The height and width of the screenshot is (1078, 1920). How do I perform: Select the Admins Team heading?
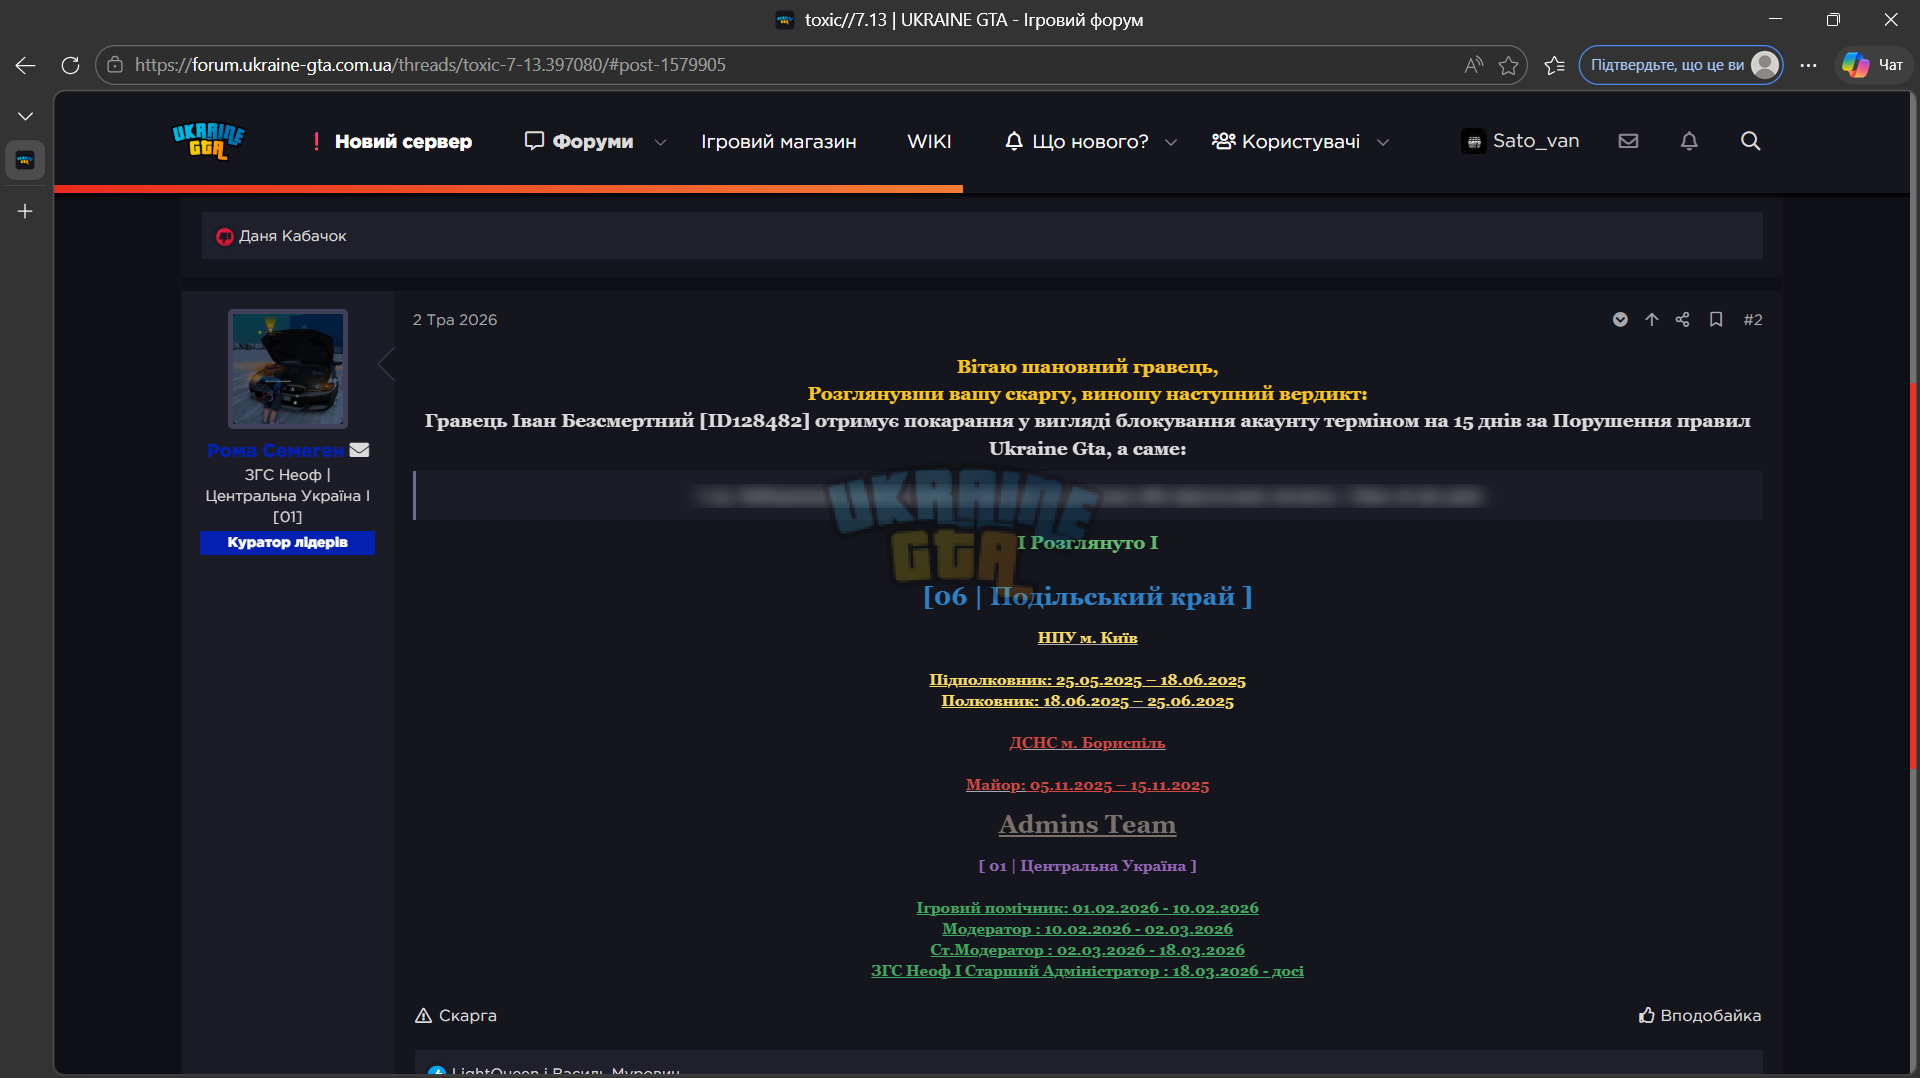[1087, 825]
